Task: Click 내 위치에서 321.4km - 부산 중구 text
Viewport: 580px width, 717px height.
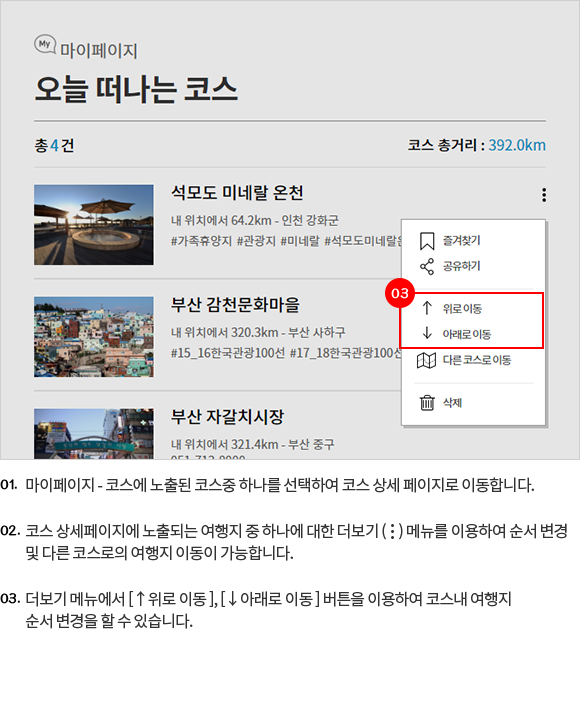Action: (x=252, y=444)
